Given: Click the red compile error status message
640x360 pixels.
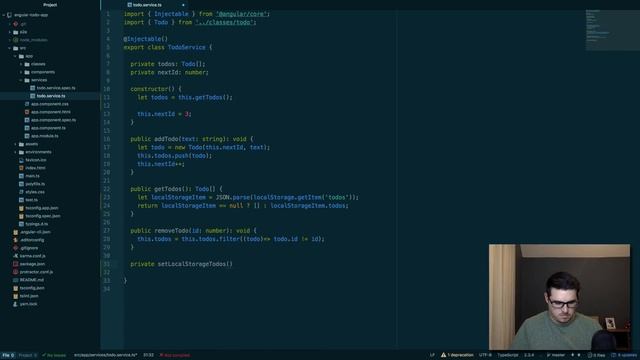Looking at the screenshot, I should coord(175,355).
